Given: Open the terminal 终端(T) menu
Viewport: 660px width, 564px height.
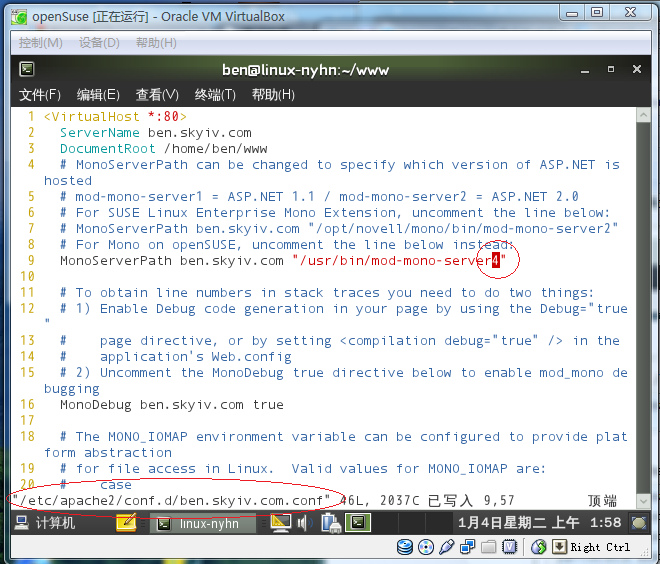Looking at the screenshot, I should (x=215, y=95).
